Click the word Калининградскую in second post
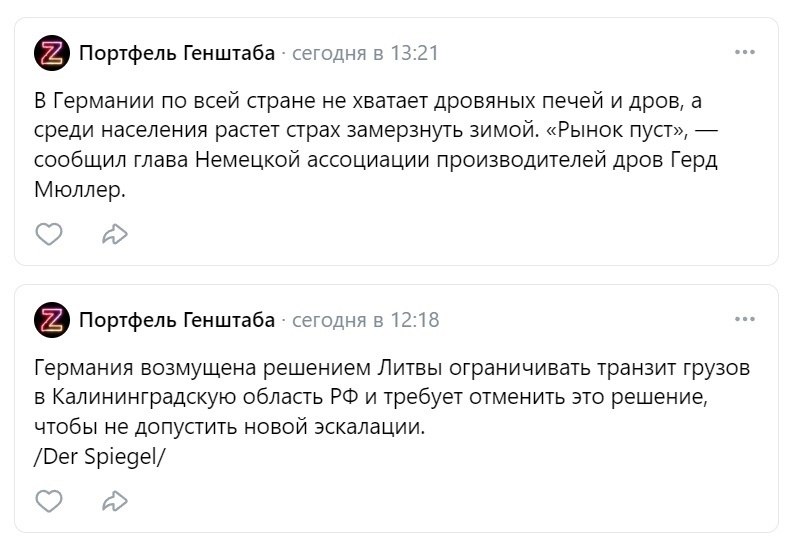 point(144,397)
